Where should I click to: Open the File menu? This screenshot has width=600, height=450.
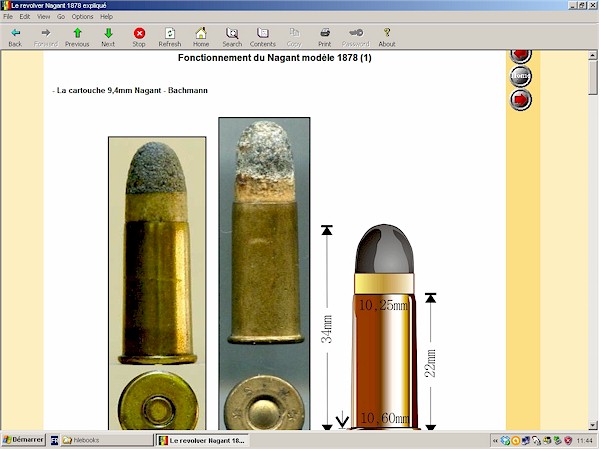pyautogui.click(x=8, y=16)
